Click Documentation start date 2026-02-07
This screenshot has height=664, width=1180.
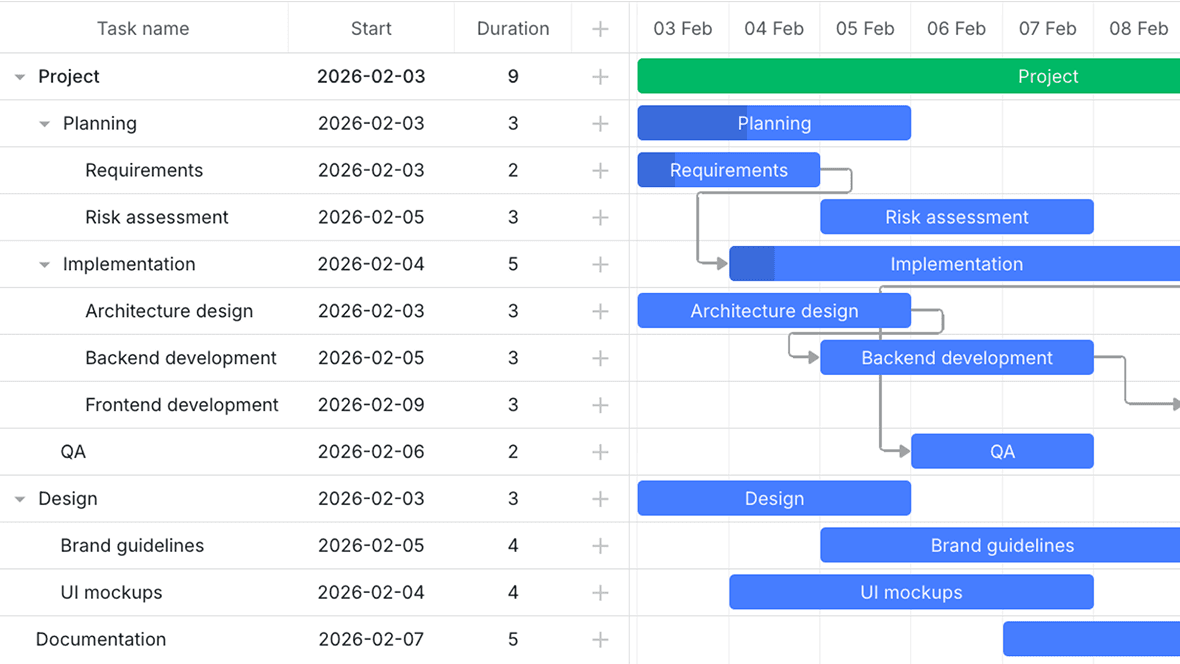371,639
